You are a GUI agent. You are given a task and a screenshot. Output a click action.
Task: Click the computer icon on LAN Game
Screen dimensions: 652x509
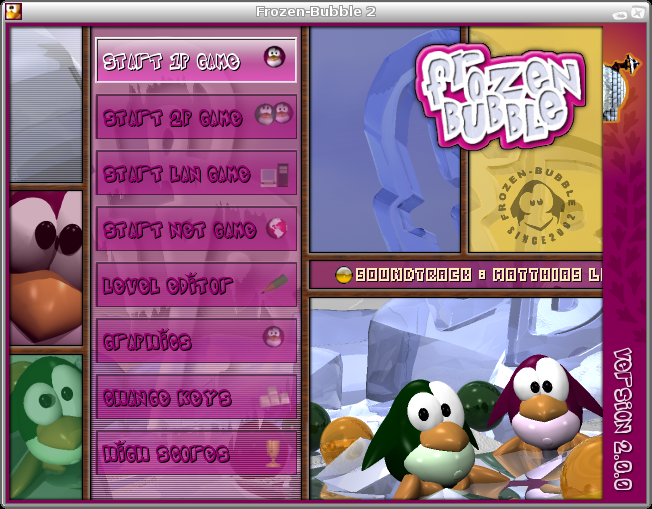(275, 175)
